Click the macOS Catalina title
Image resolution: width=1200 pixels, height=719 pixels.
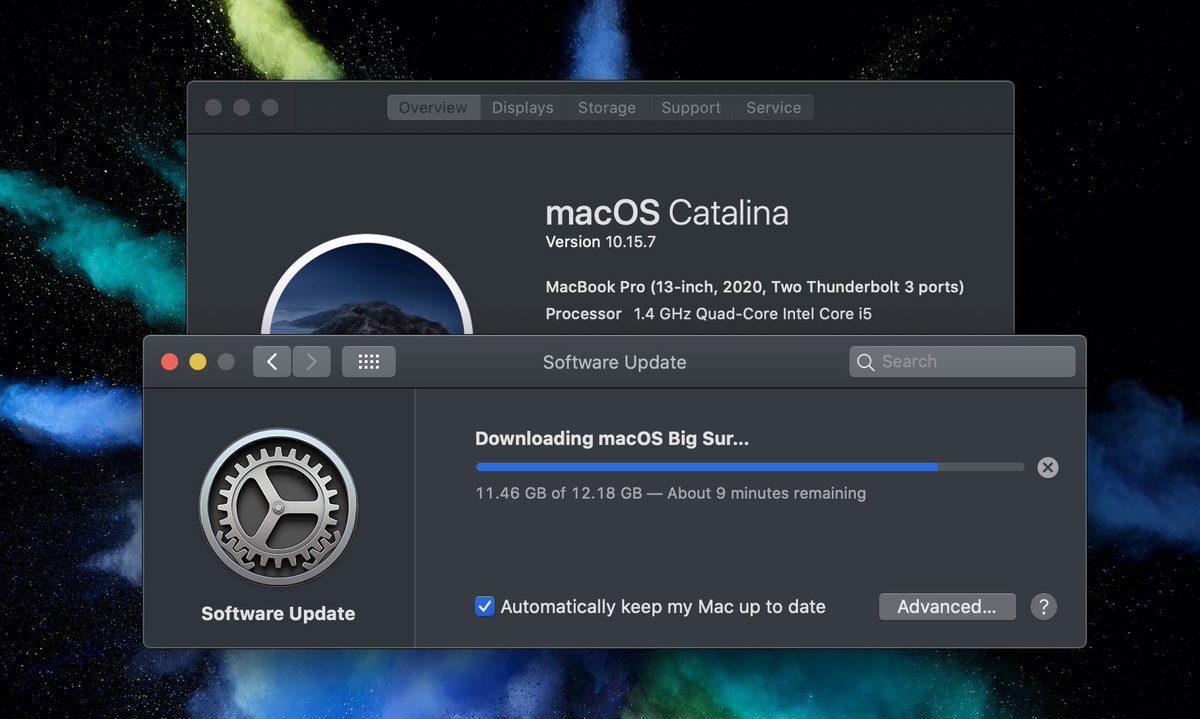click(x=667, y=212)
